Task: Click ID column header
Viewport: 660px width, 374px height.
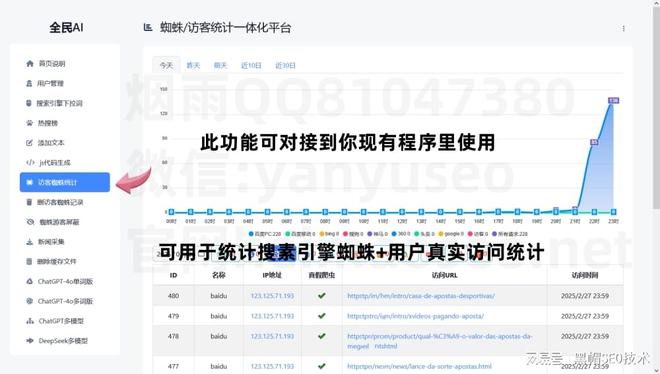Action: [173, 275]
